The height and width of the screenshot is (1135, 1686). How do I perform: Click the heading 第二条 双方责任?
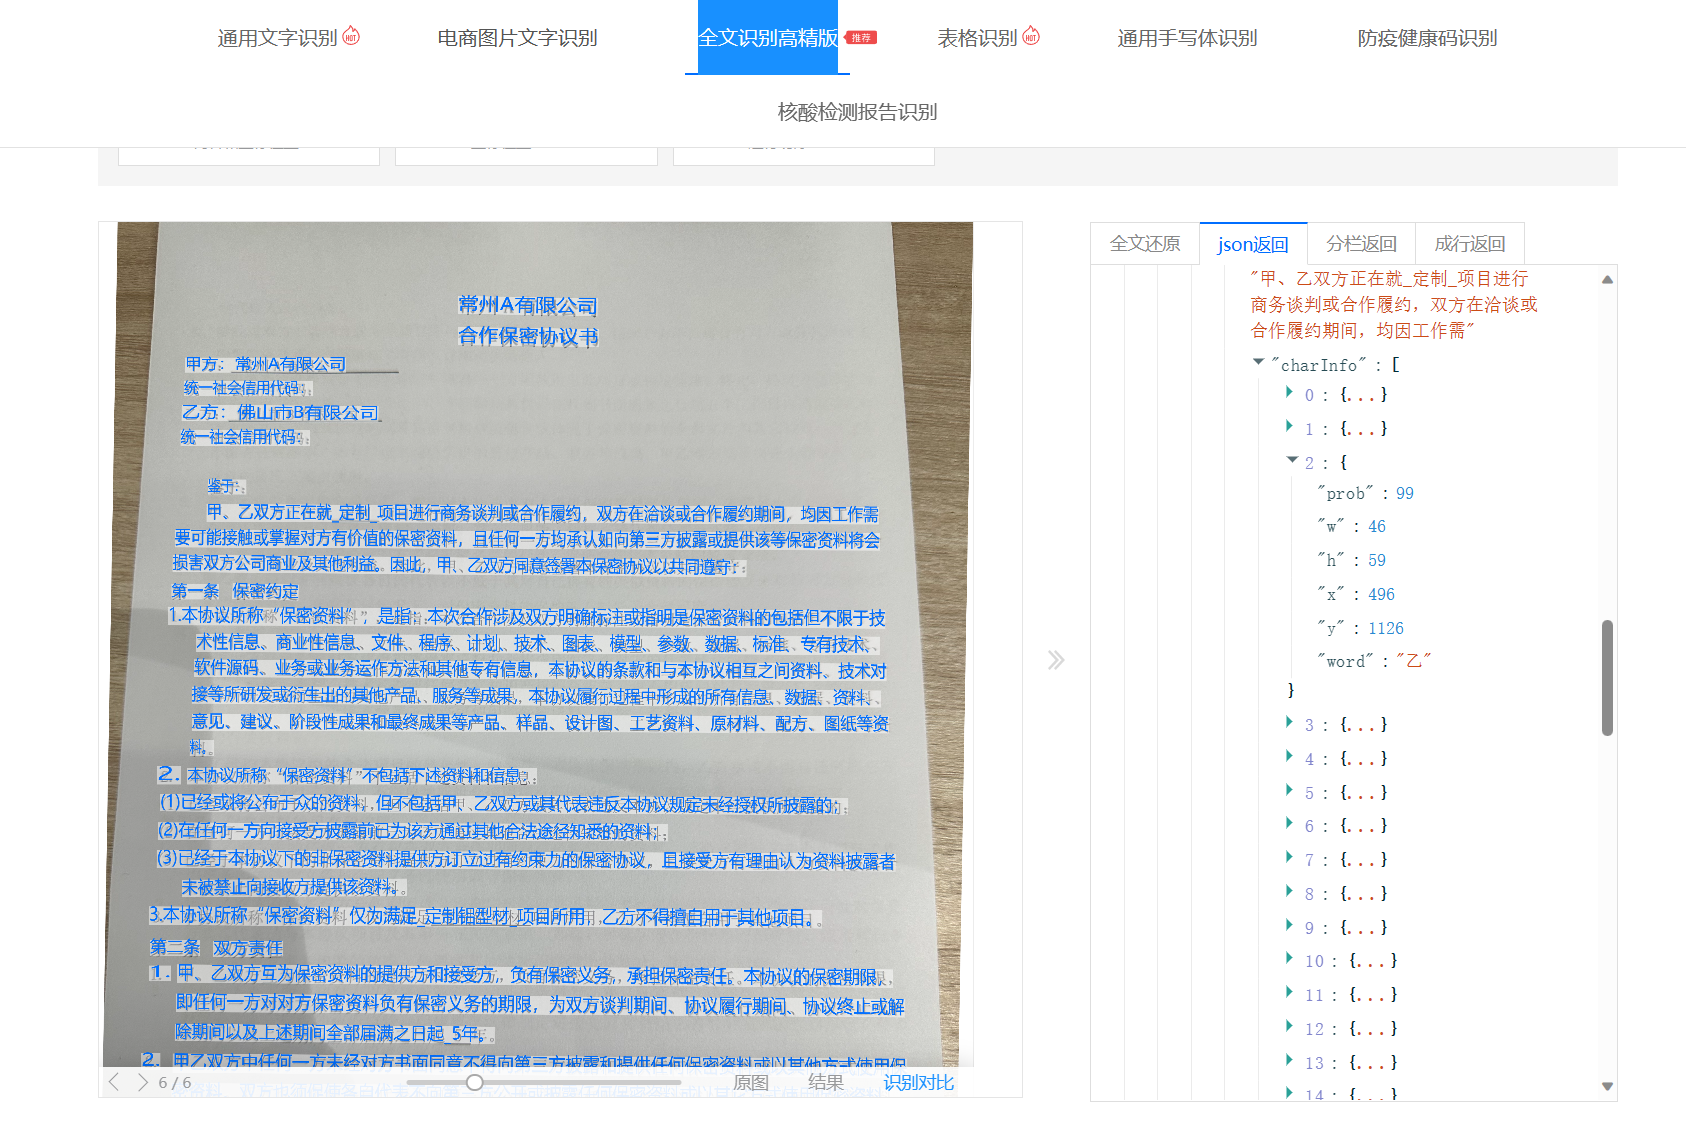(x=216, y=947)
